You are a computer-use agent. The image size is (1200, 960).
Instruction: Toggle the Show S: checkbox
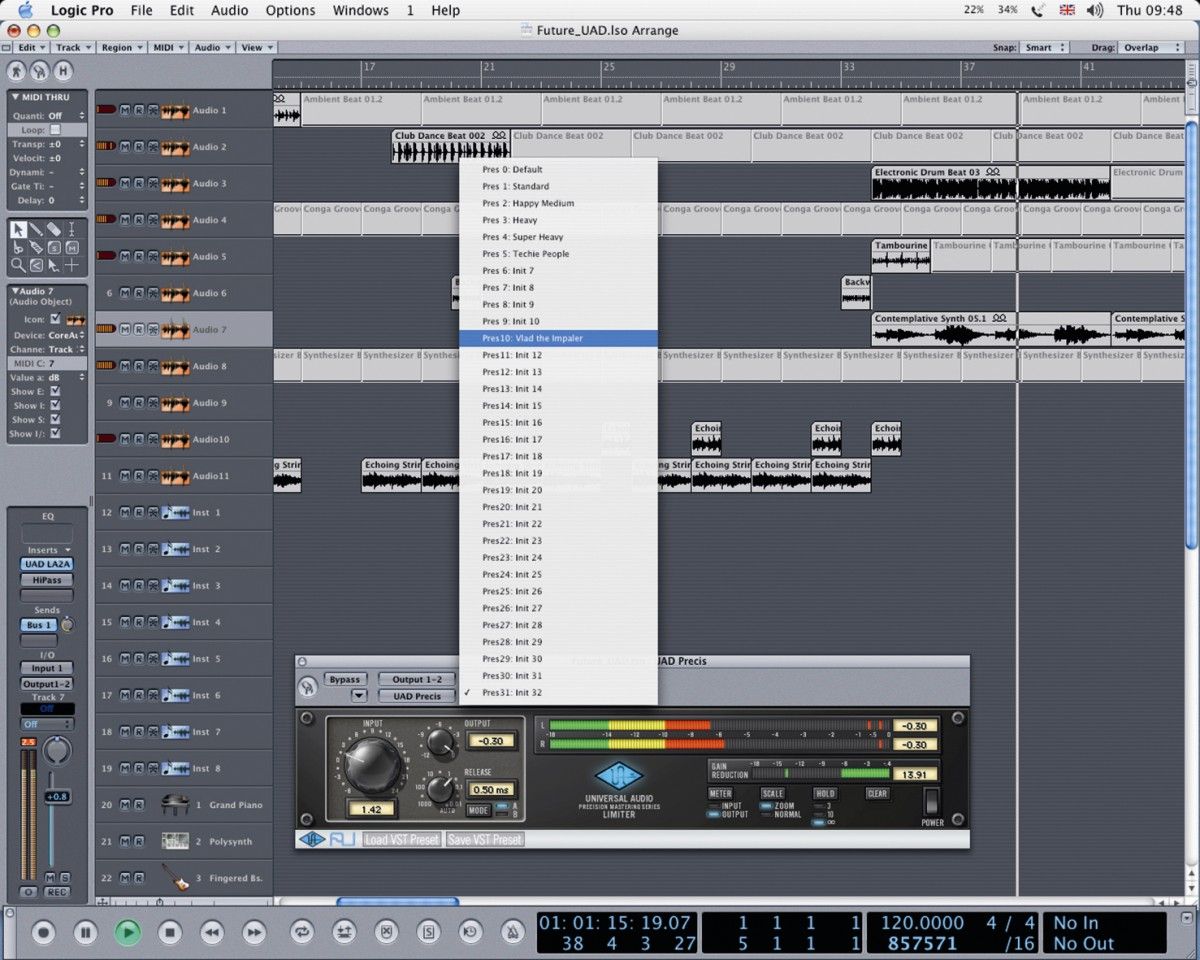point(55,420)
